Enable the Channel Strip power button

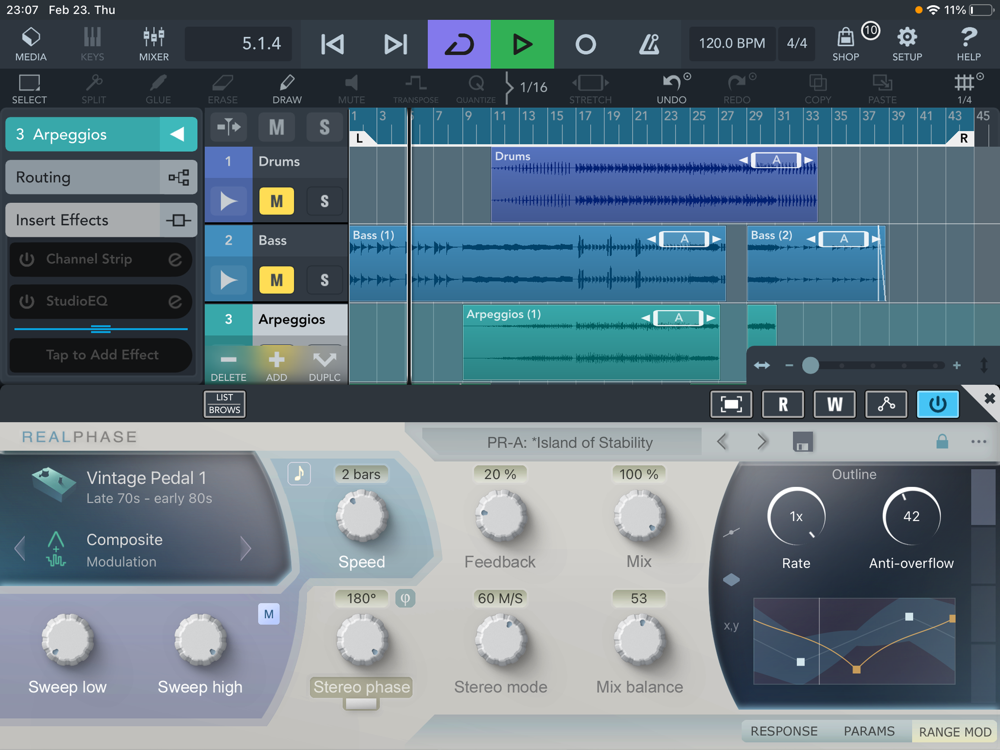[x=27, y=260]
